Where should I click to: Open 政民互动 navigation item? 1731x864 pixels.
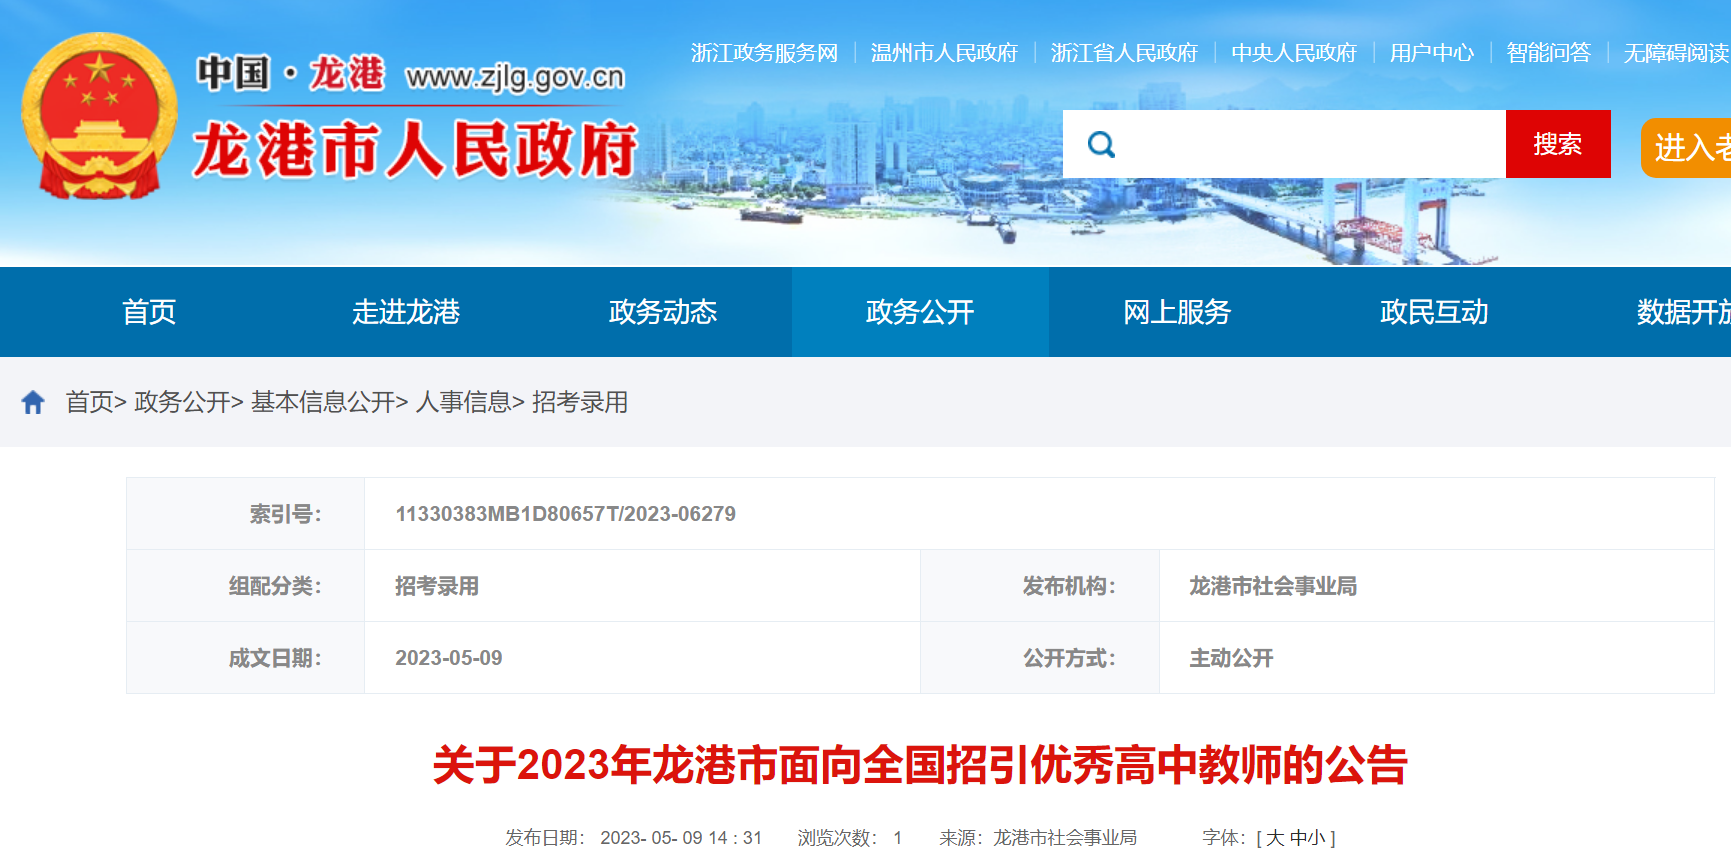[x=1434, y=312]
